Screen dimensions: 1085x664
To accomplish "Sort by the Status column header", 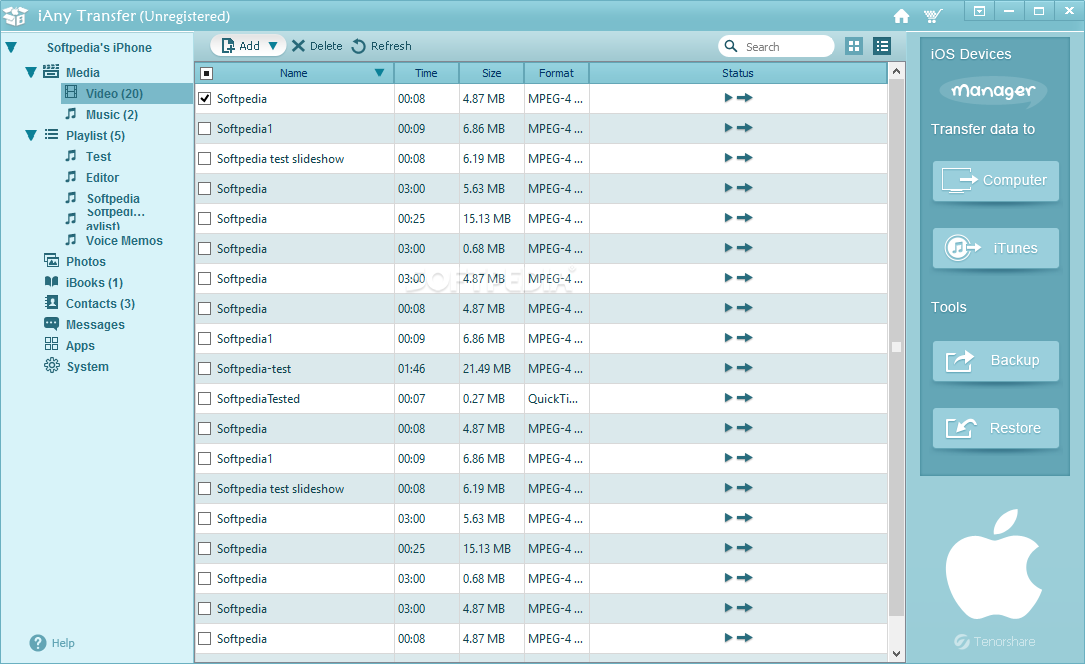I will 738,73.
